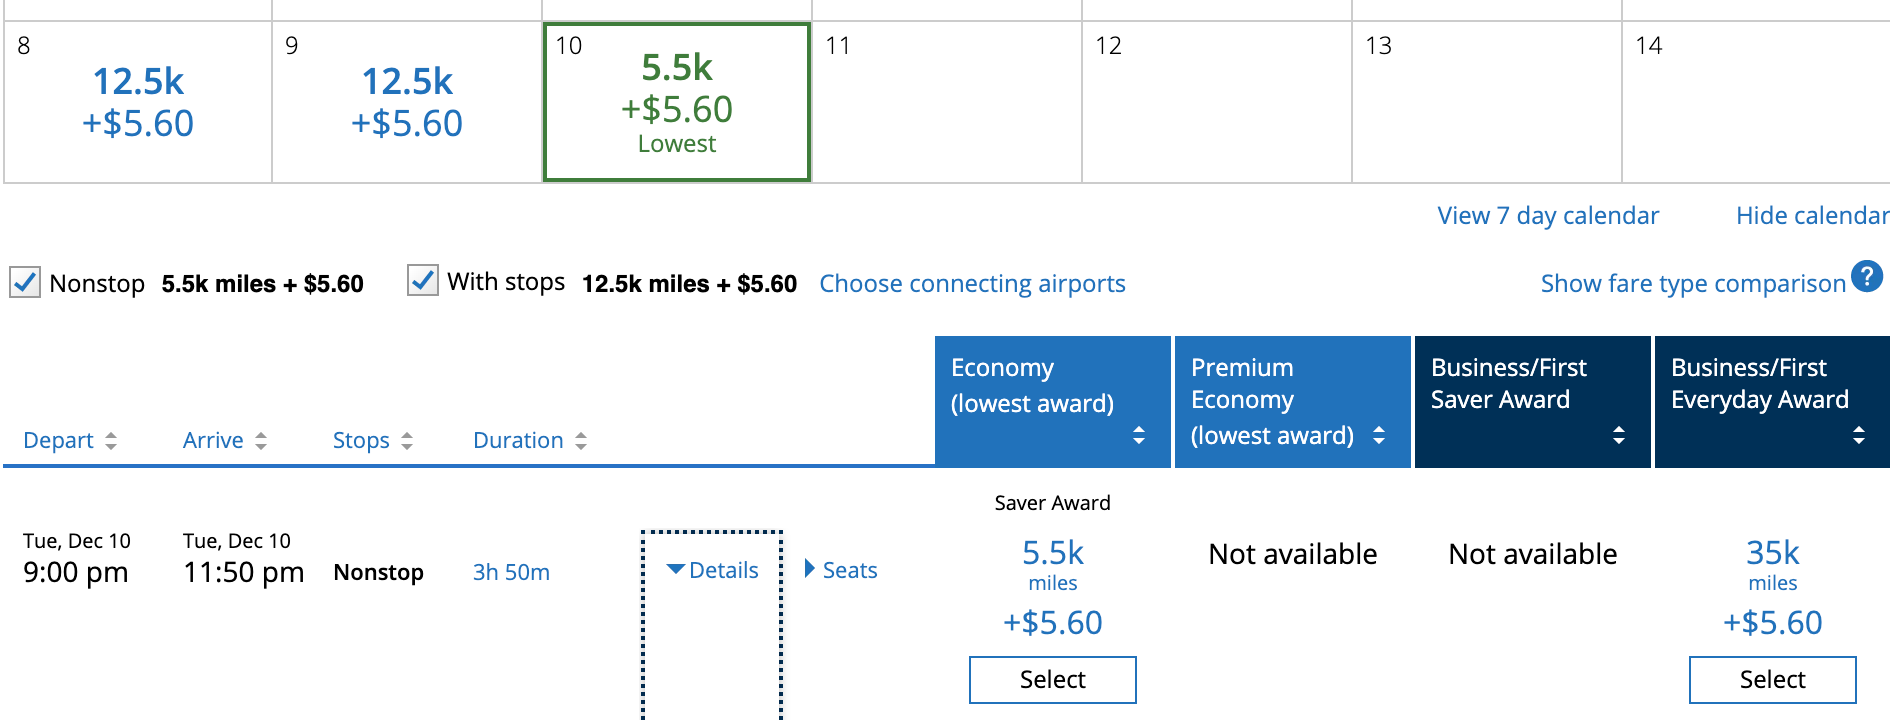The width and height of the screenshot is (1890, 720).
Task: Sort Business/First Saver Award column arrows
Action: click(x=1619, y=435)
